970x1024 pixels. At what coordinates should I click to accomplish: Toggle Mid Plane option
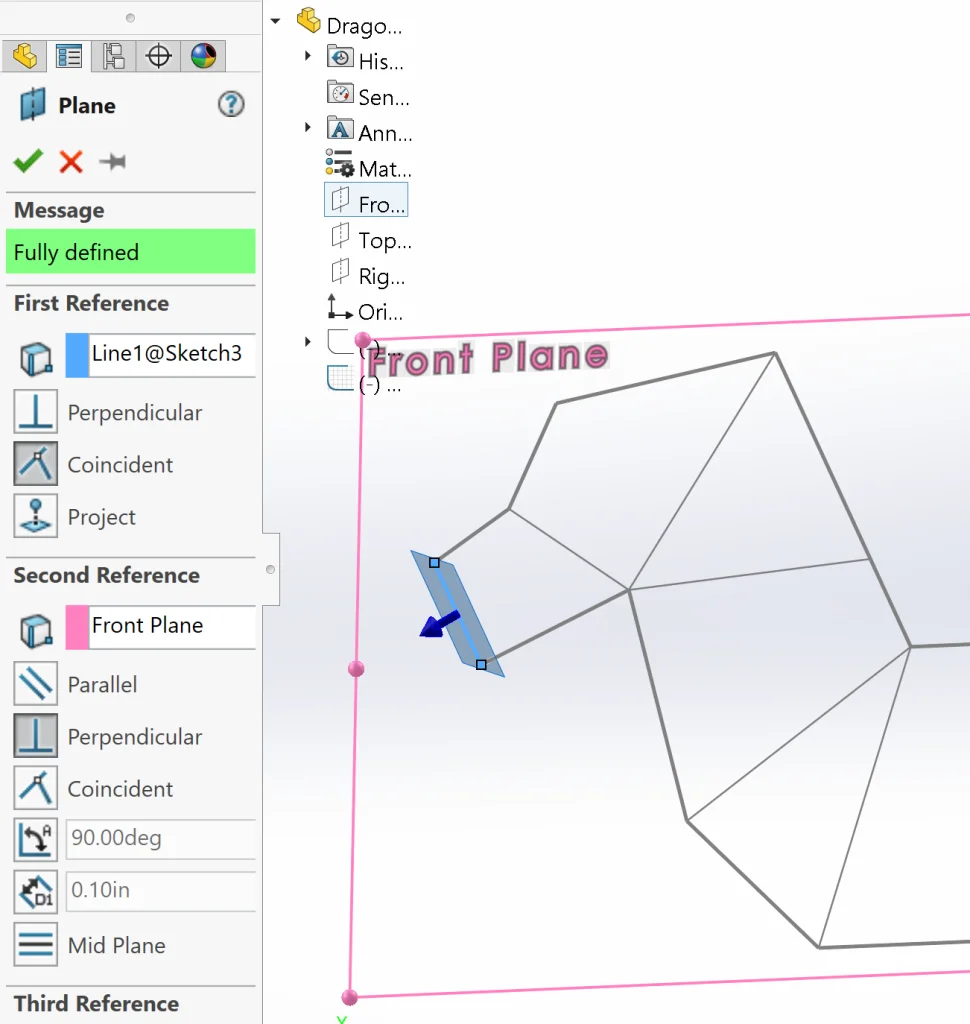(x=35, y=944)
